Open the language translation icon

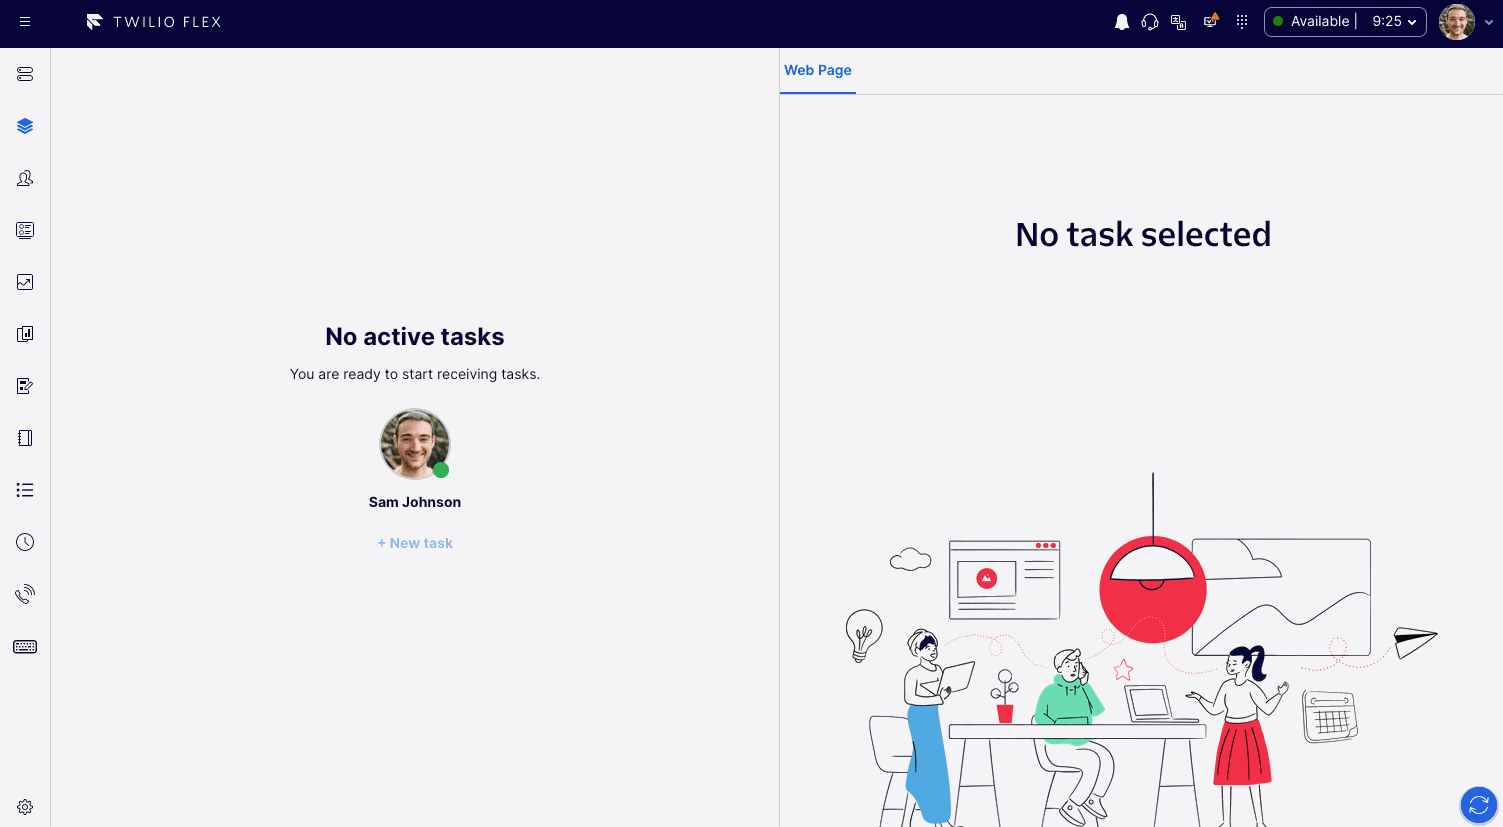point(1179,22)
